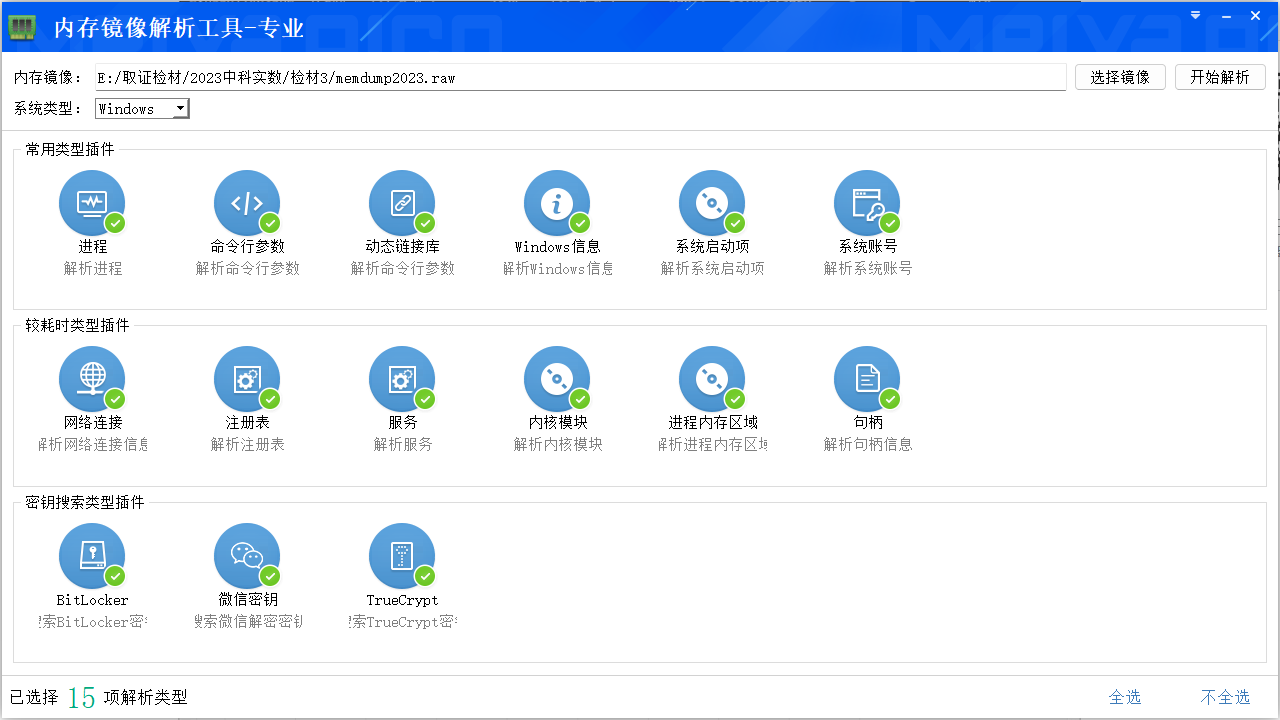Screen dimensions: 1280x720
Task: Click the 系统账号 label text
Action: pos(868,246)
